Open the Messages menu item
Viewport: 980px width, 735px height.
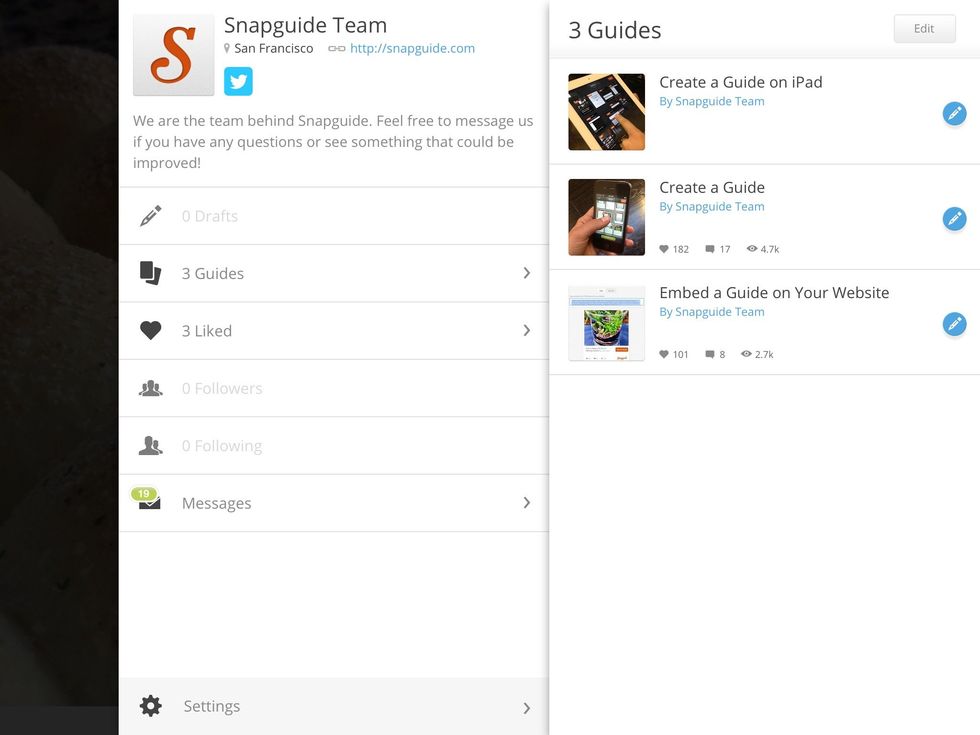coord(217,503)
